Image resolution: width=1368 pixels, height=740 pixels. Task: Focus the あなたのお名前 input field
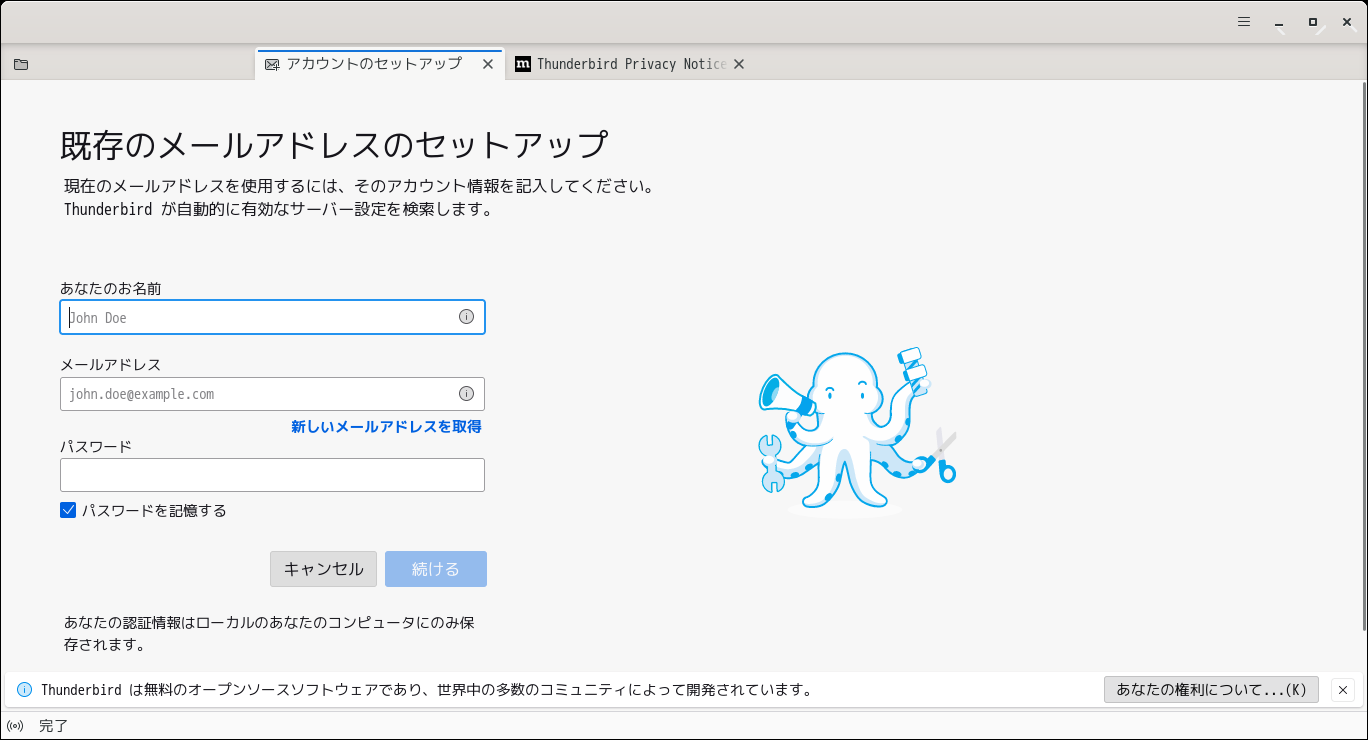pos(272,317)
